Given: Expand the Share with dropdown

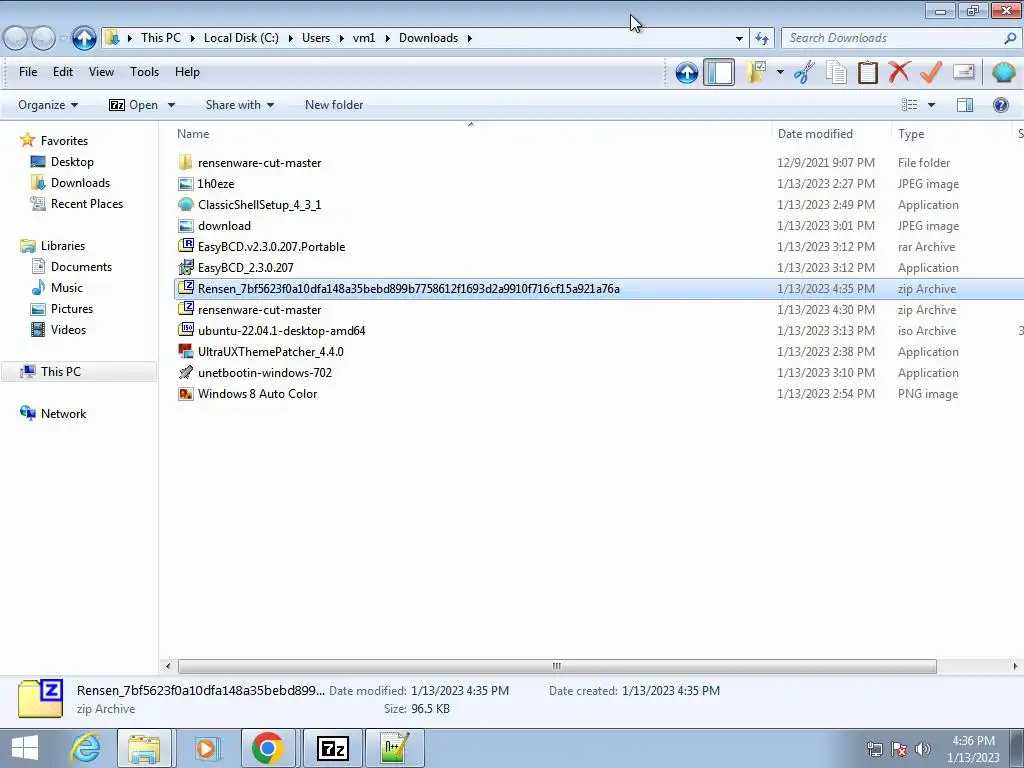Looking at the screenshot, I should tap(240, 105).
